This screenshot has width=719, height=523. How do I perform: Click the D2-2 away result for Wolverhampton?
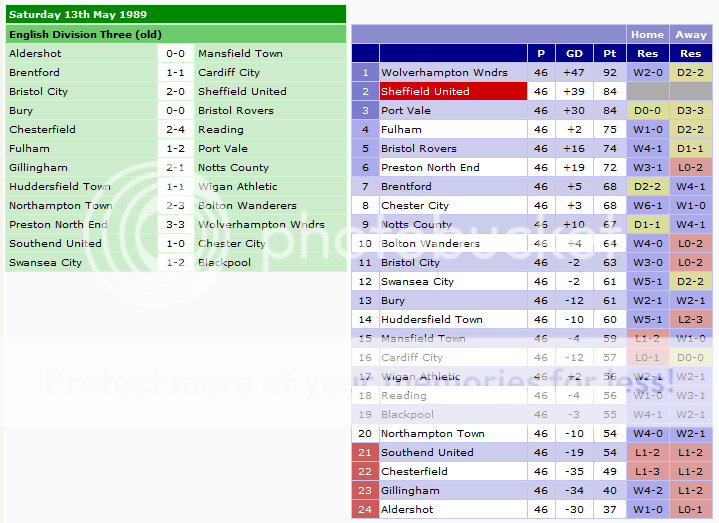[x=691, y=72]
